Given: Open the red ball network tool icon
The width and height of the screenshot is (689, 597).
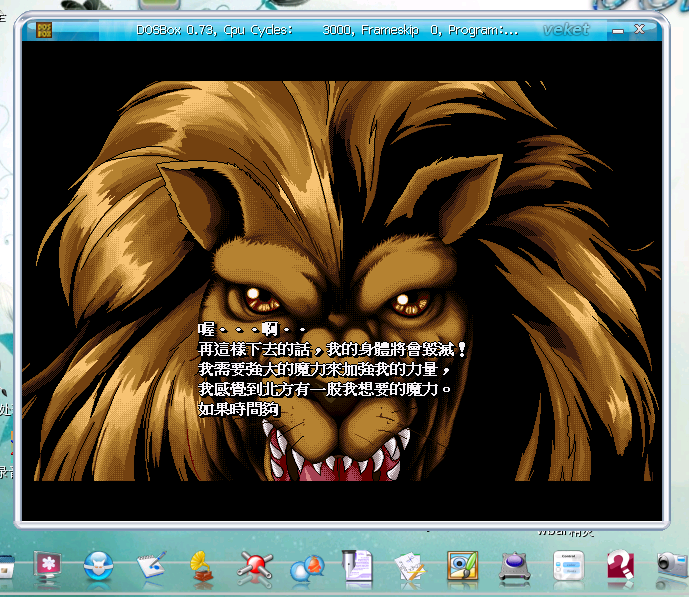Looking at the screenshot, I should click(255, 567).
